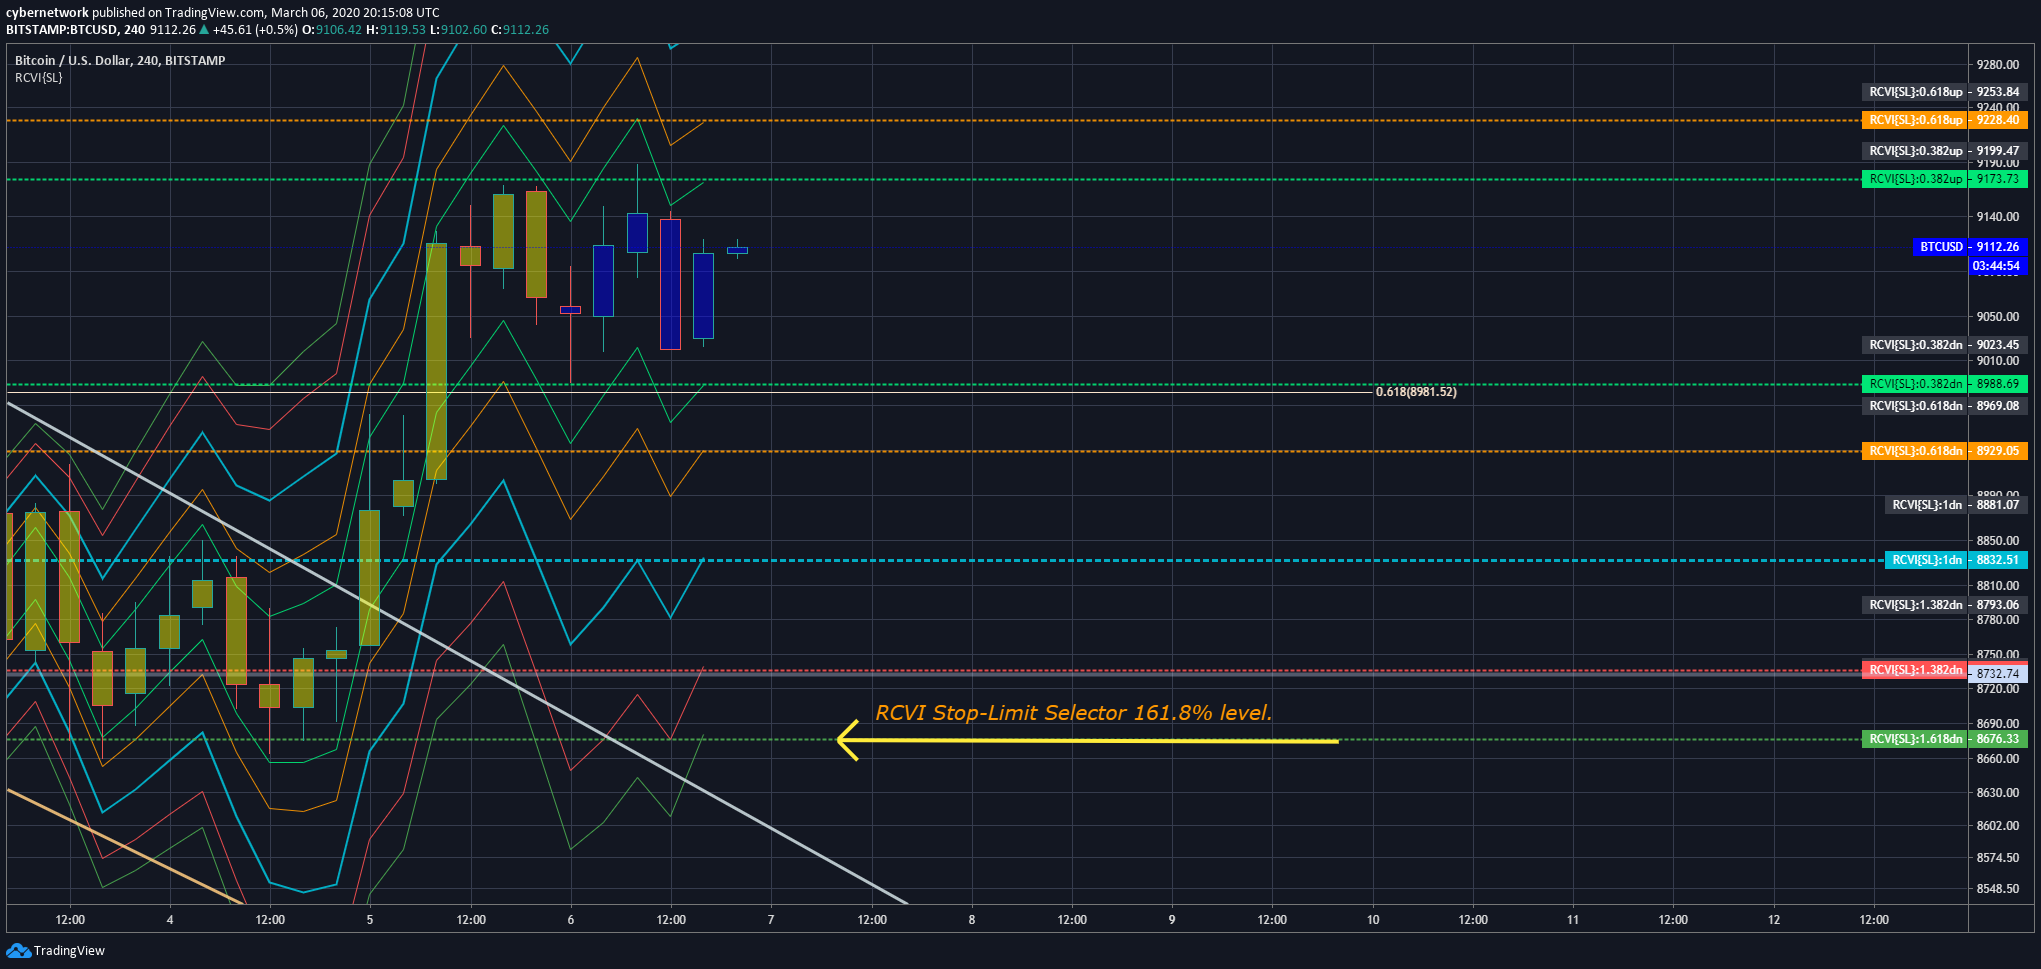Click the 8732.74 crosshair price tag
The image size is (2041, 969).
click(x=1998, y=674)
